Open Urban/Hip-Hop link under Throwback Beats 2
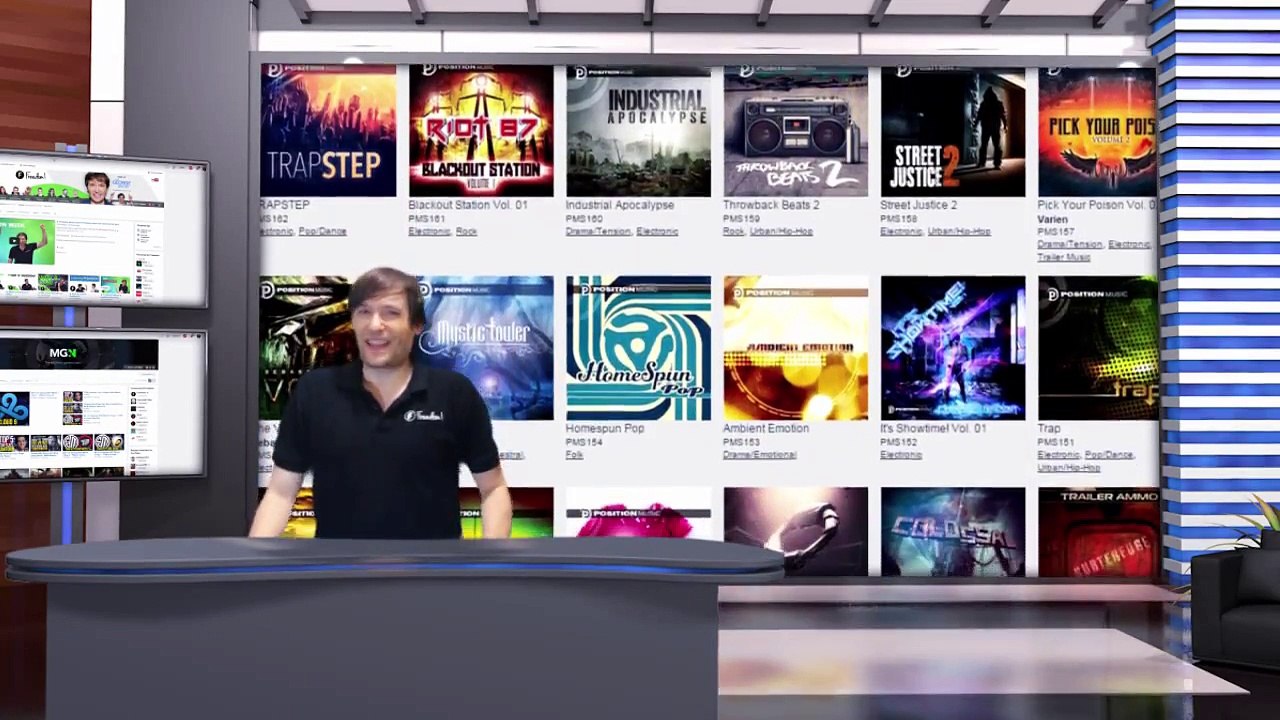 pos(782,231)
